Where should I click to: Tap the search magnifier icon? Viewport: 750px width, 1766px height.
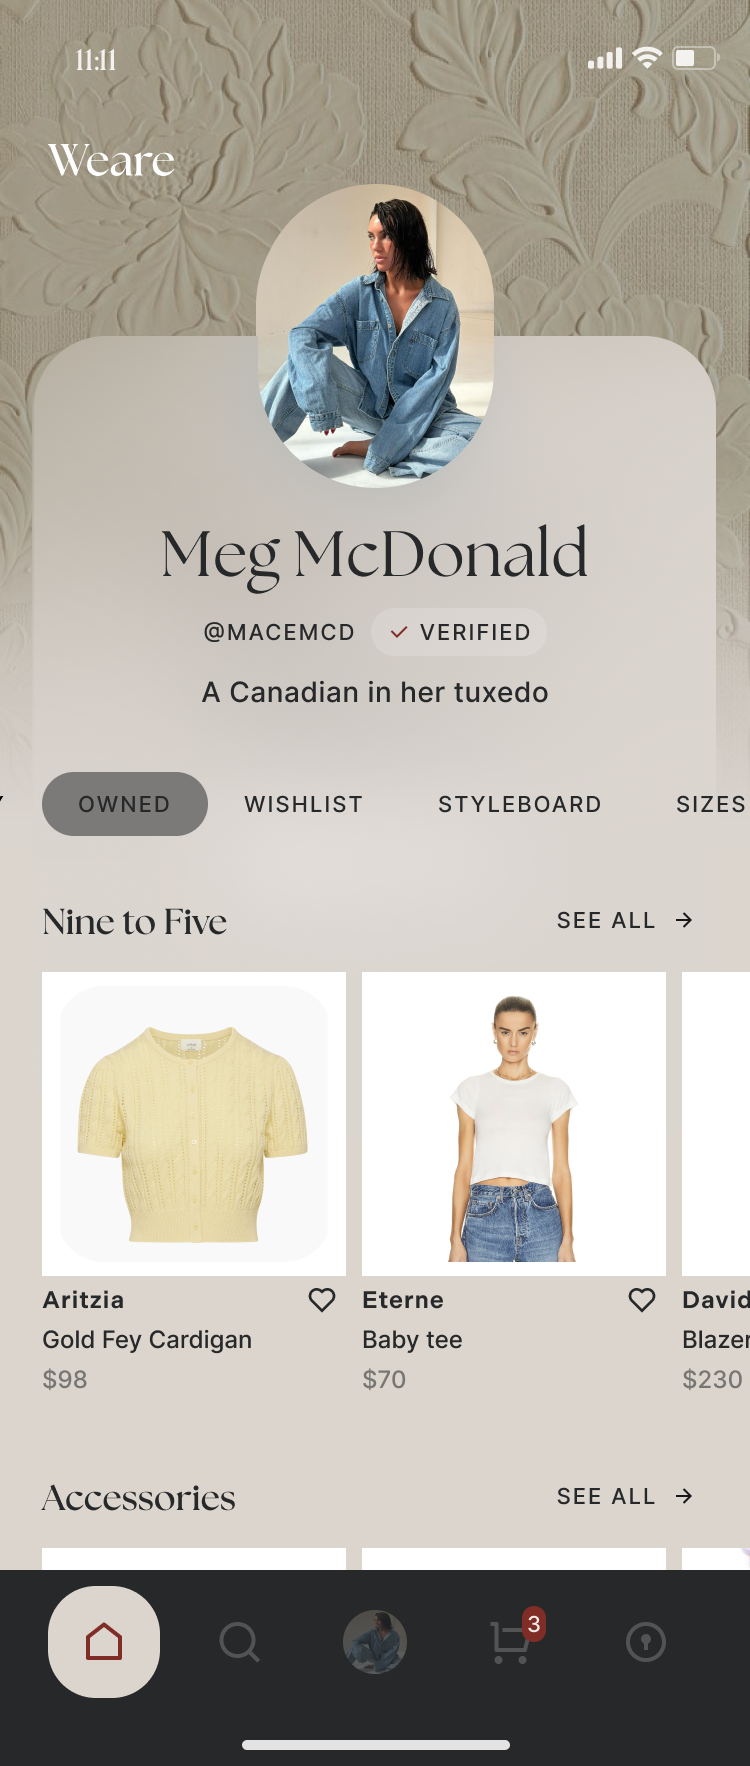pos(239,1642)
